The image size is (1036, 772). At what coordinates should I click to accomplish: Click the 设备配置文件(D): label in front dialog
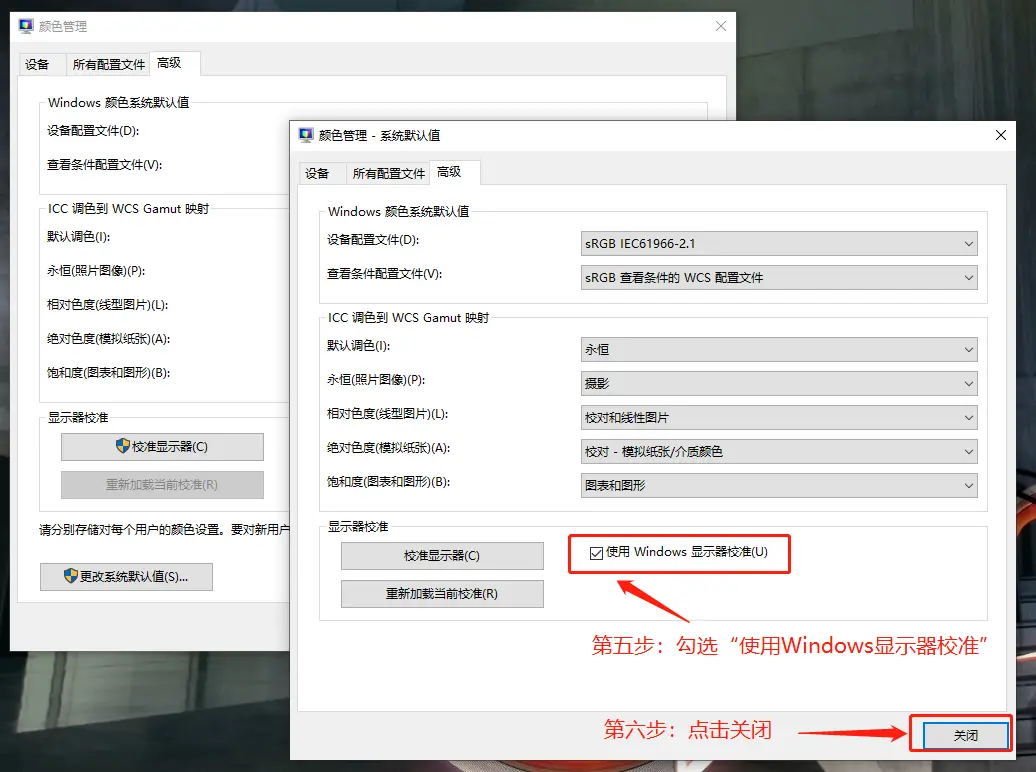point(373,240)
